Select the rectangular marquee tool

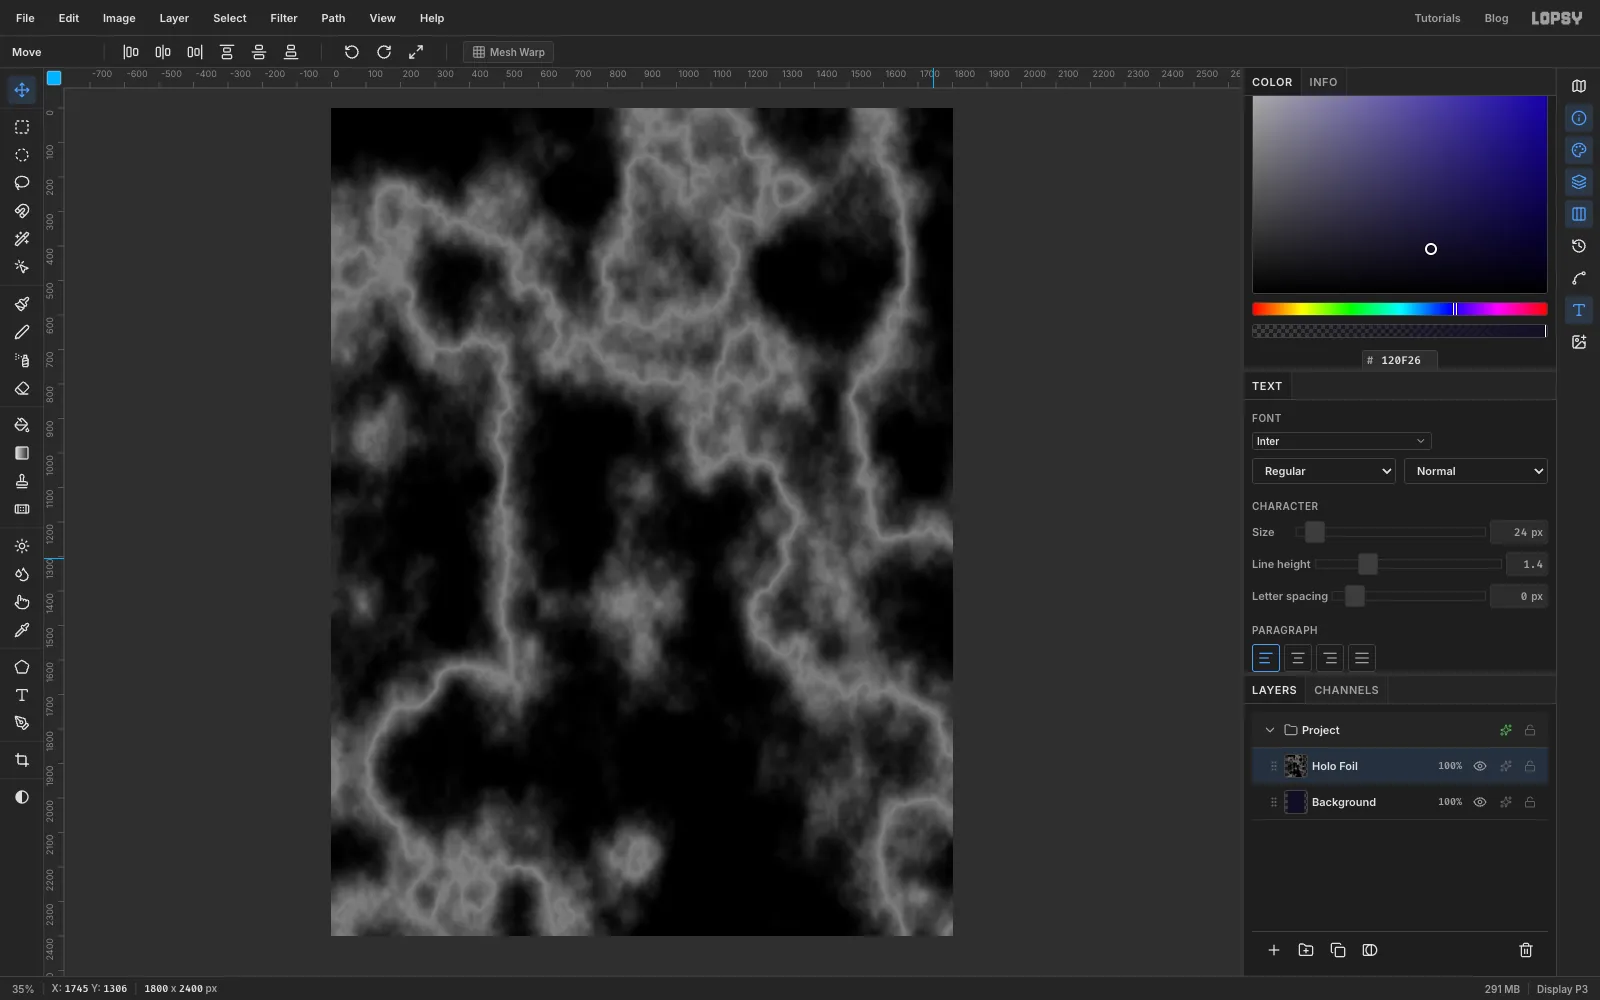pyautogui.click(x=22, y=127)
